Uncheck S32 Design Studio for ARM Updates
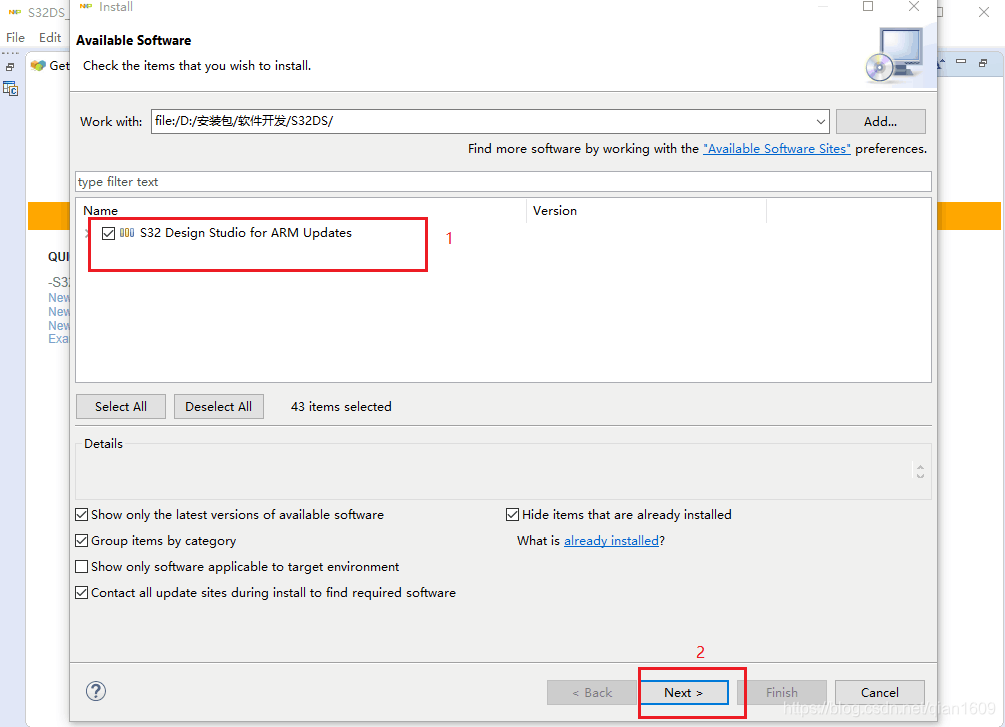 (x=108, y=233)
